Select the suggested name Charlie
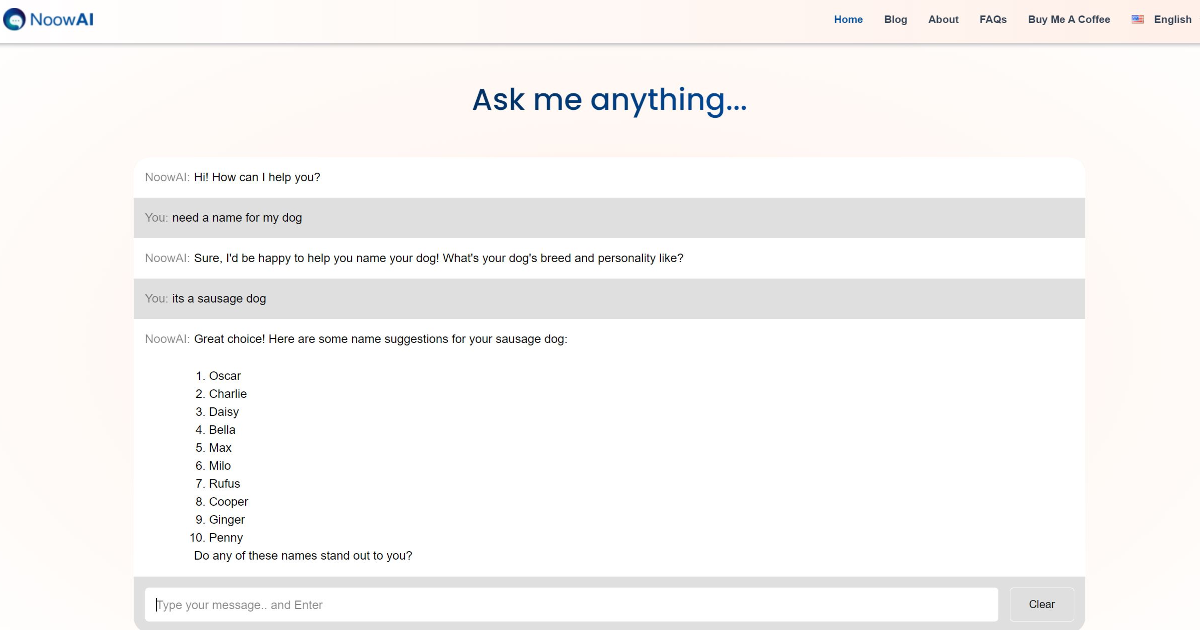 click(228, 393)
